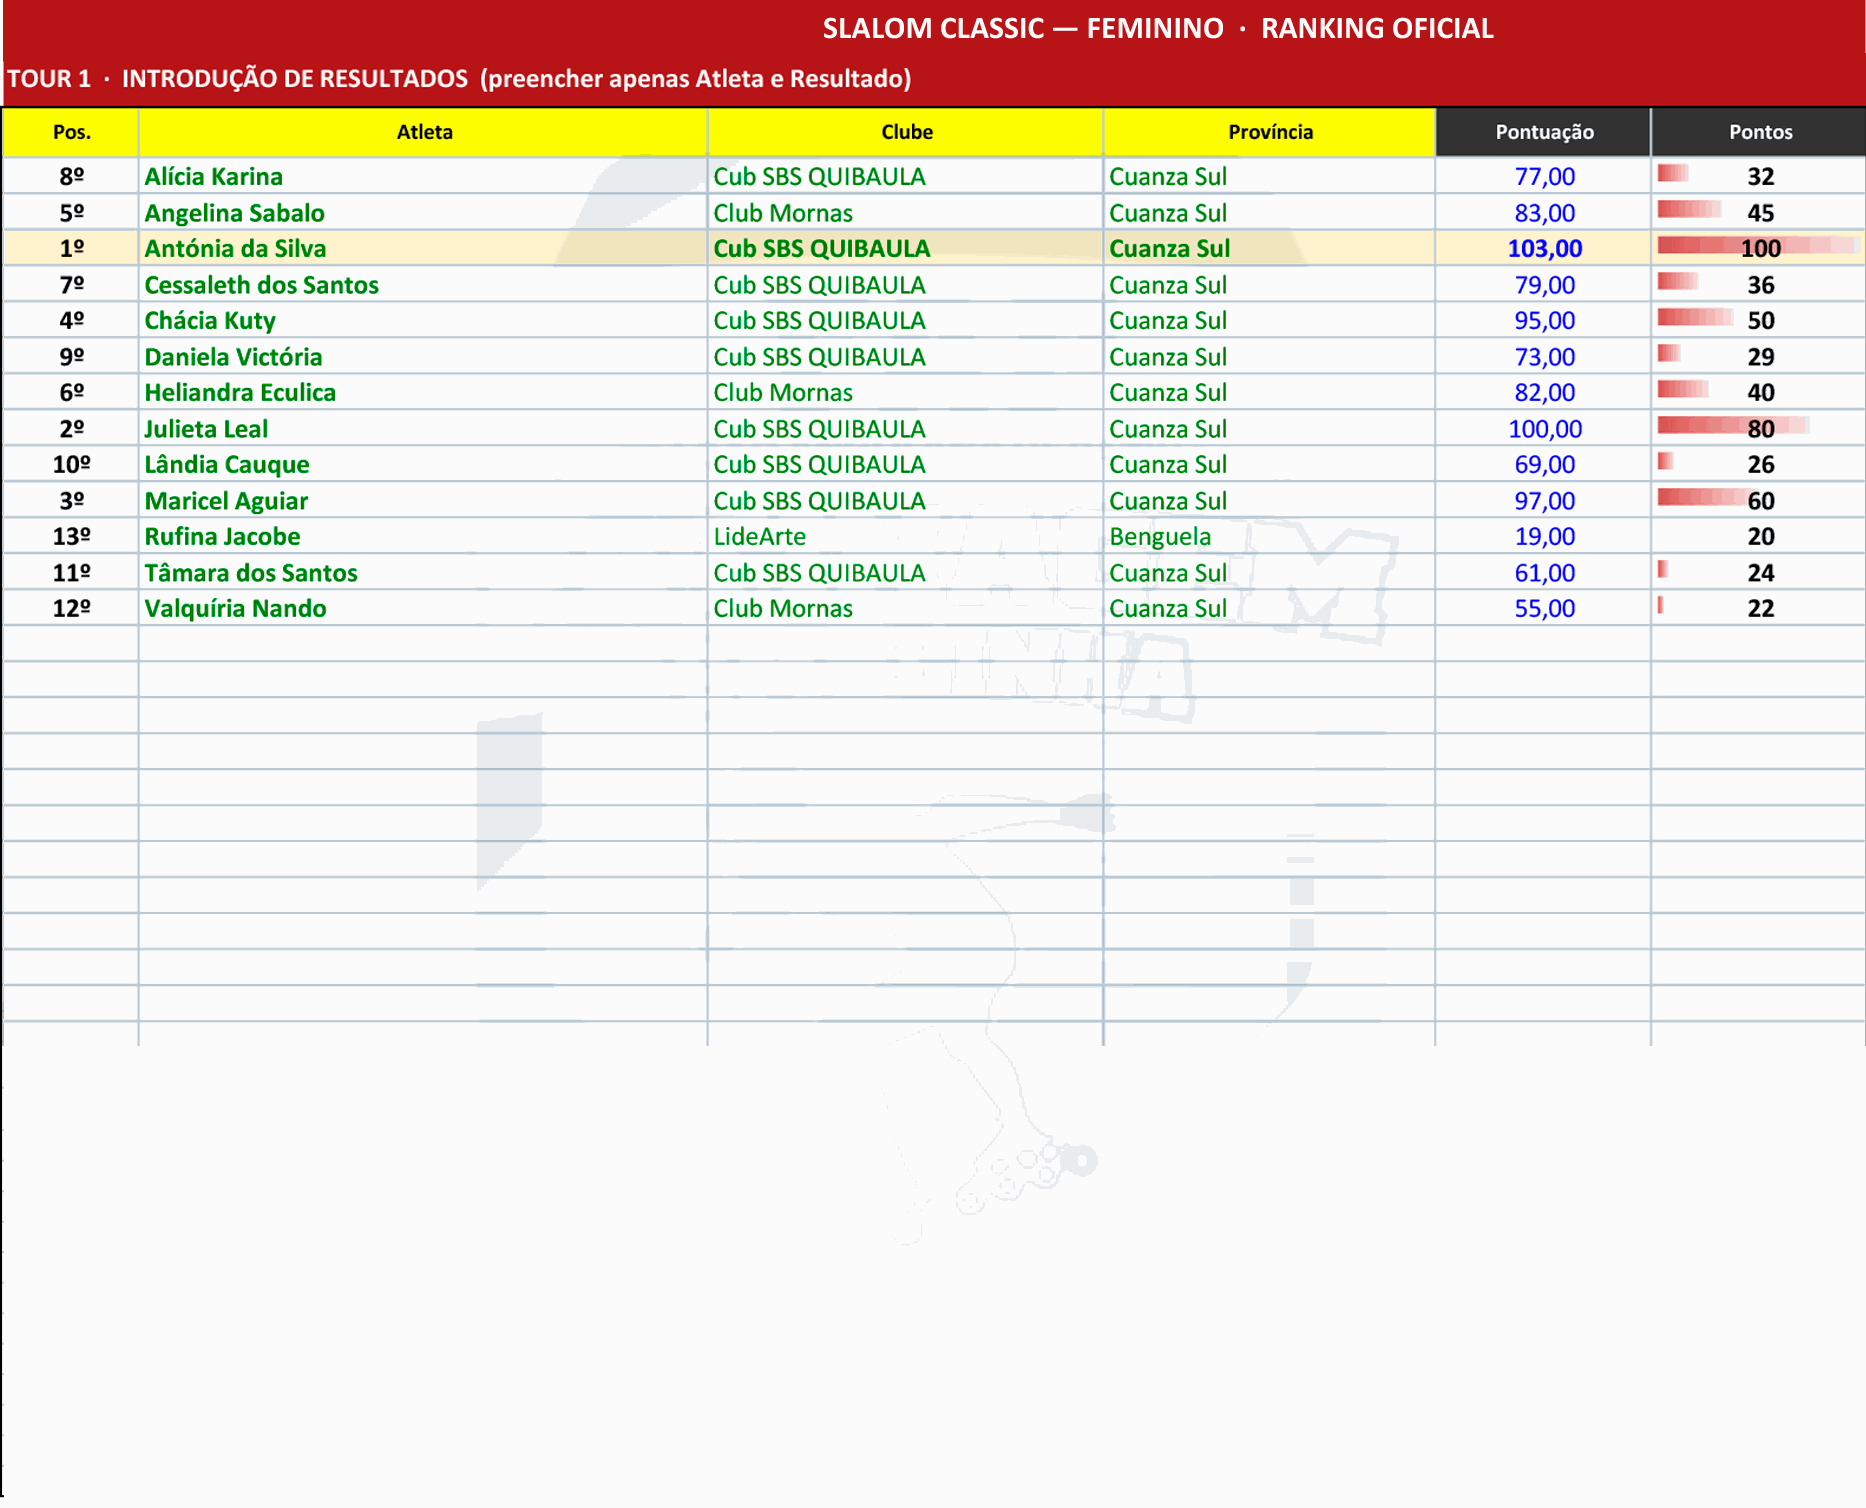The width and height of the screenshot is (1866, 1508).
Task: Select the 103,00 score cell
Action: pos(1544,248)
